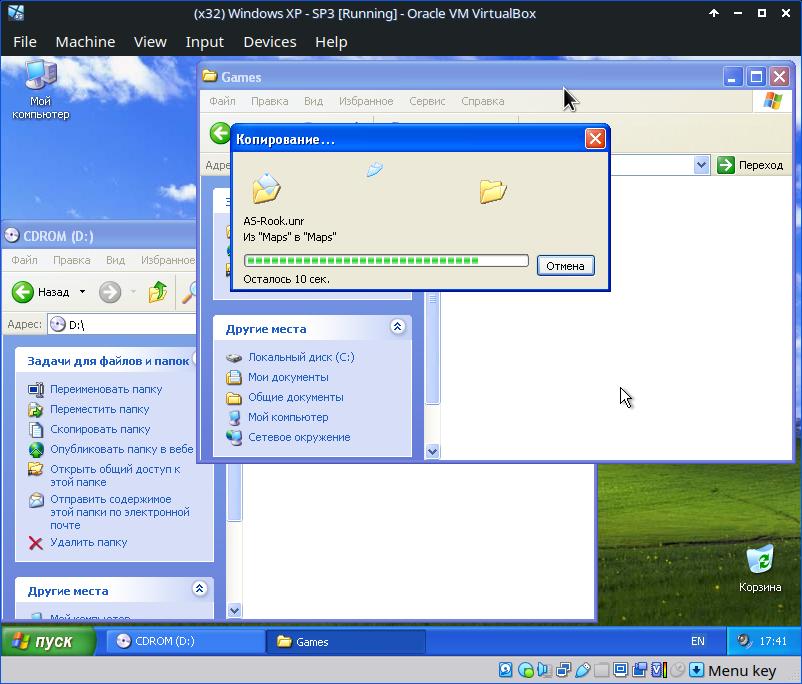
Task: Click the EN language indicator
Action: point(698,641)
